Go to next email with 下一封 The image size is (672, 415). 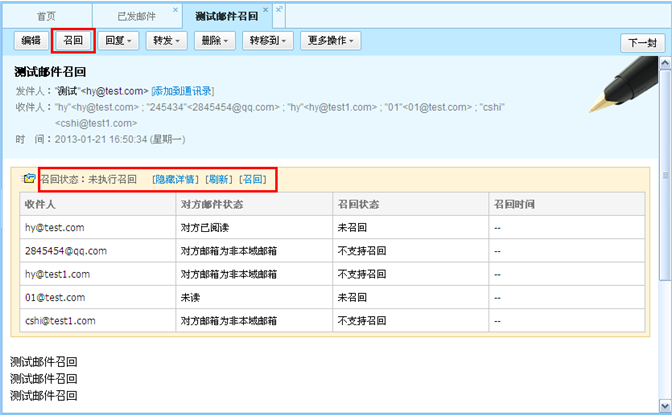point(640,43)
